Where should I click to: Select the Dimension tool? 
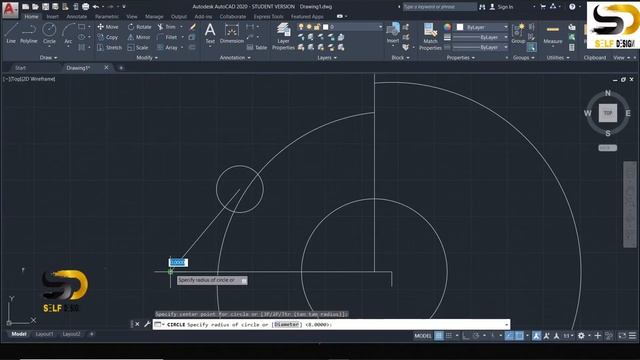coord(231,33)
